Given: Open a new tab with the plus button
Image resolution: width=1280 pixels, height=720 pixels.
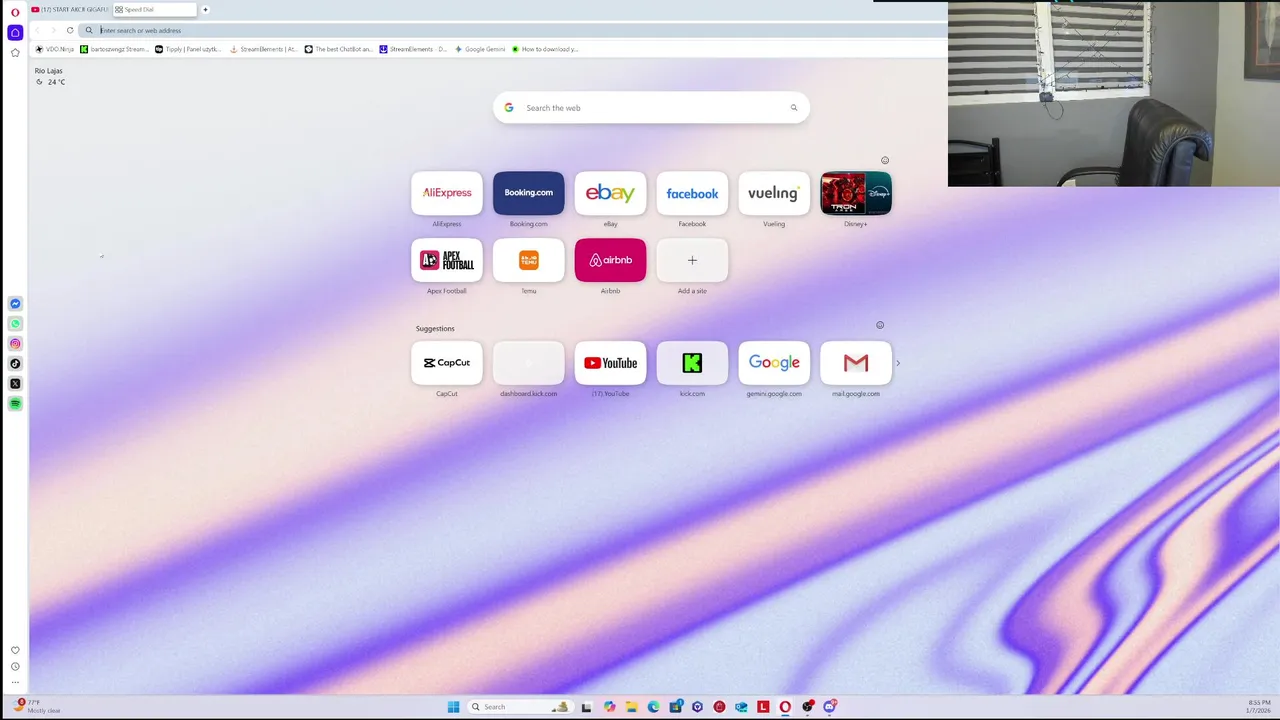Looking at the screenshot, I should point(205,10).
